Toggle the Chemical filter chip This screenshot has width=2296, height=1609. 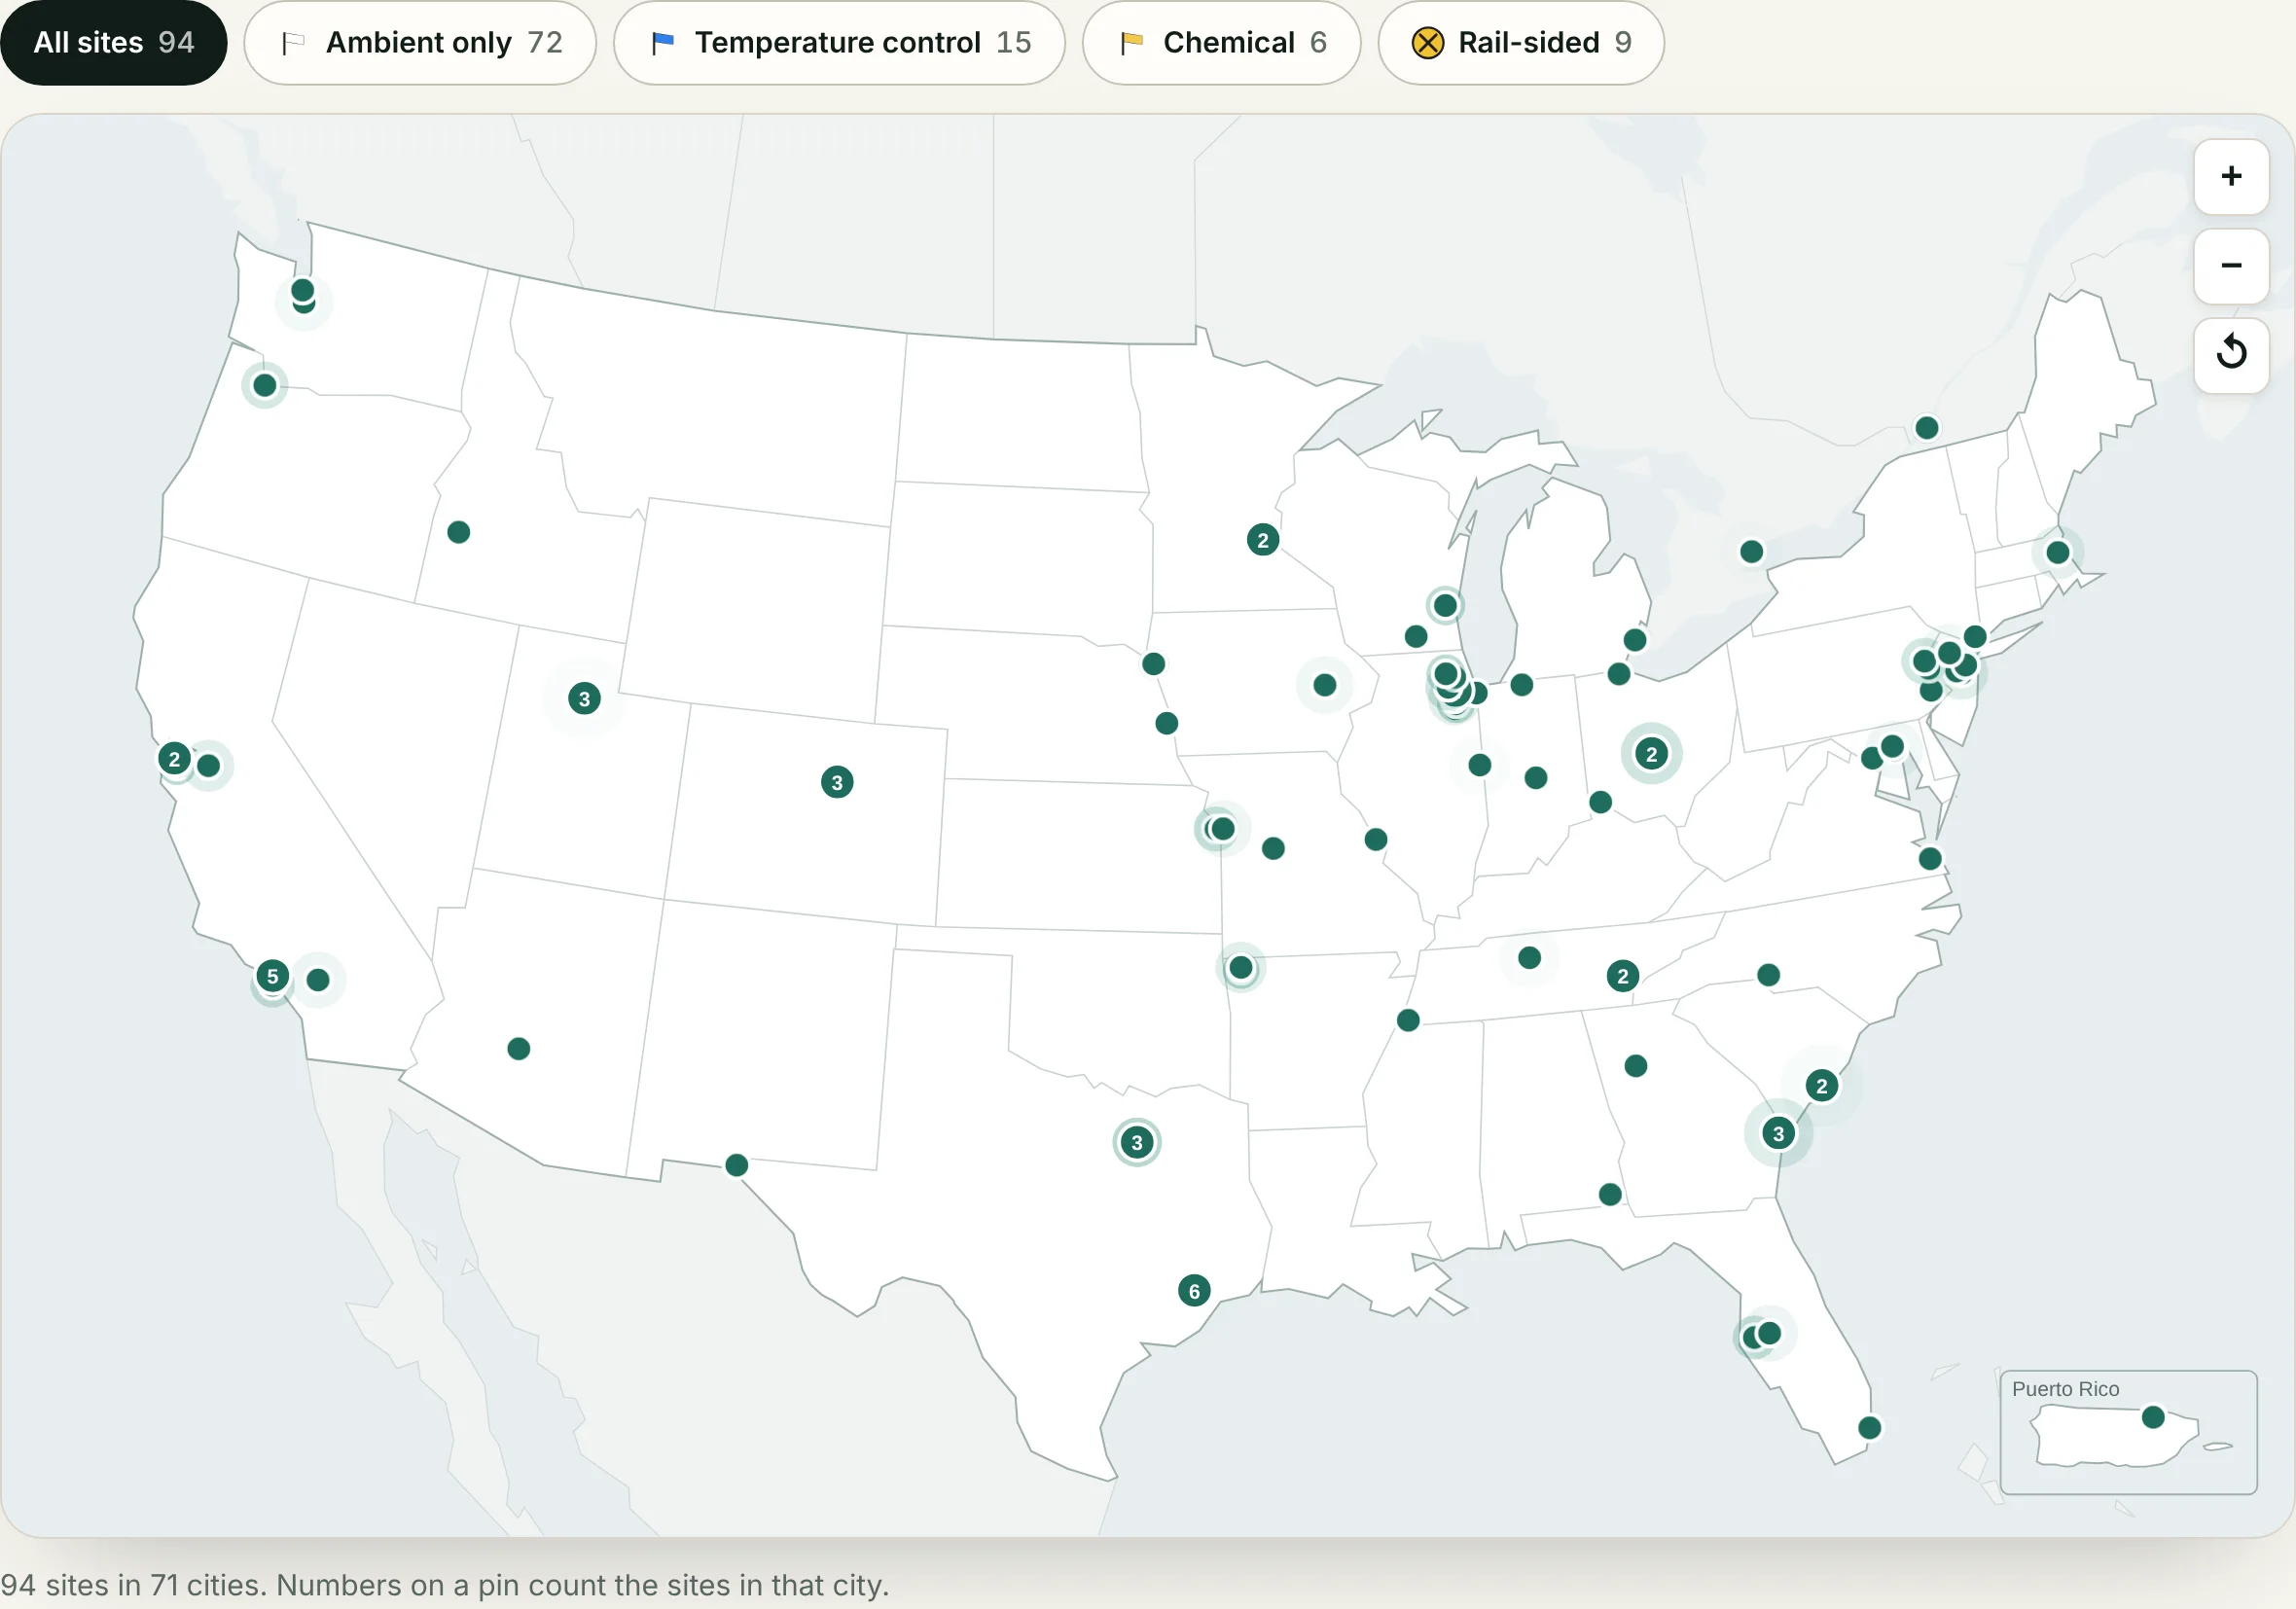coord(1221,42)
